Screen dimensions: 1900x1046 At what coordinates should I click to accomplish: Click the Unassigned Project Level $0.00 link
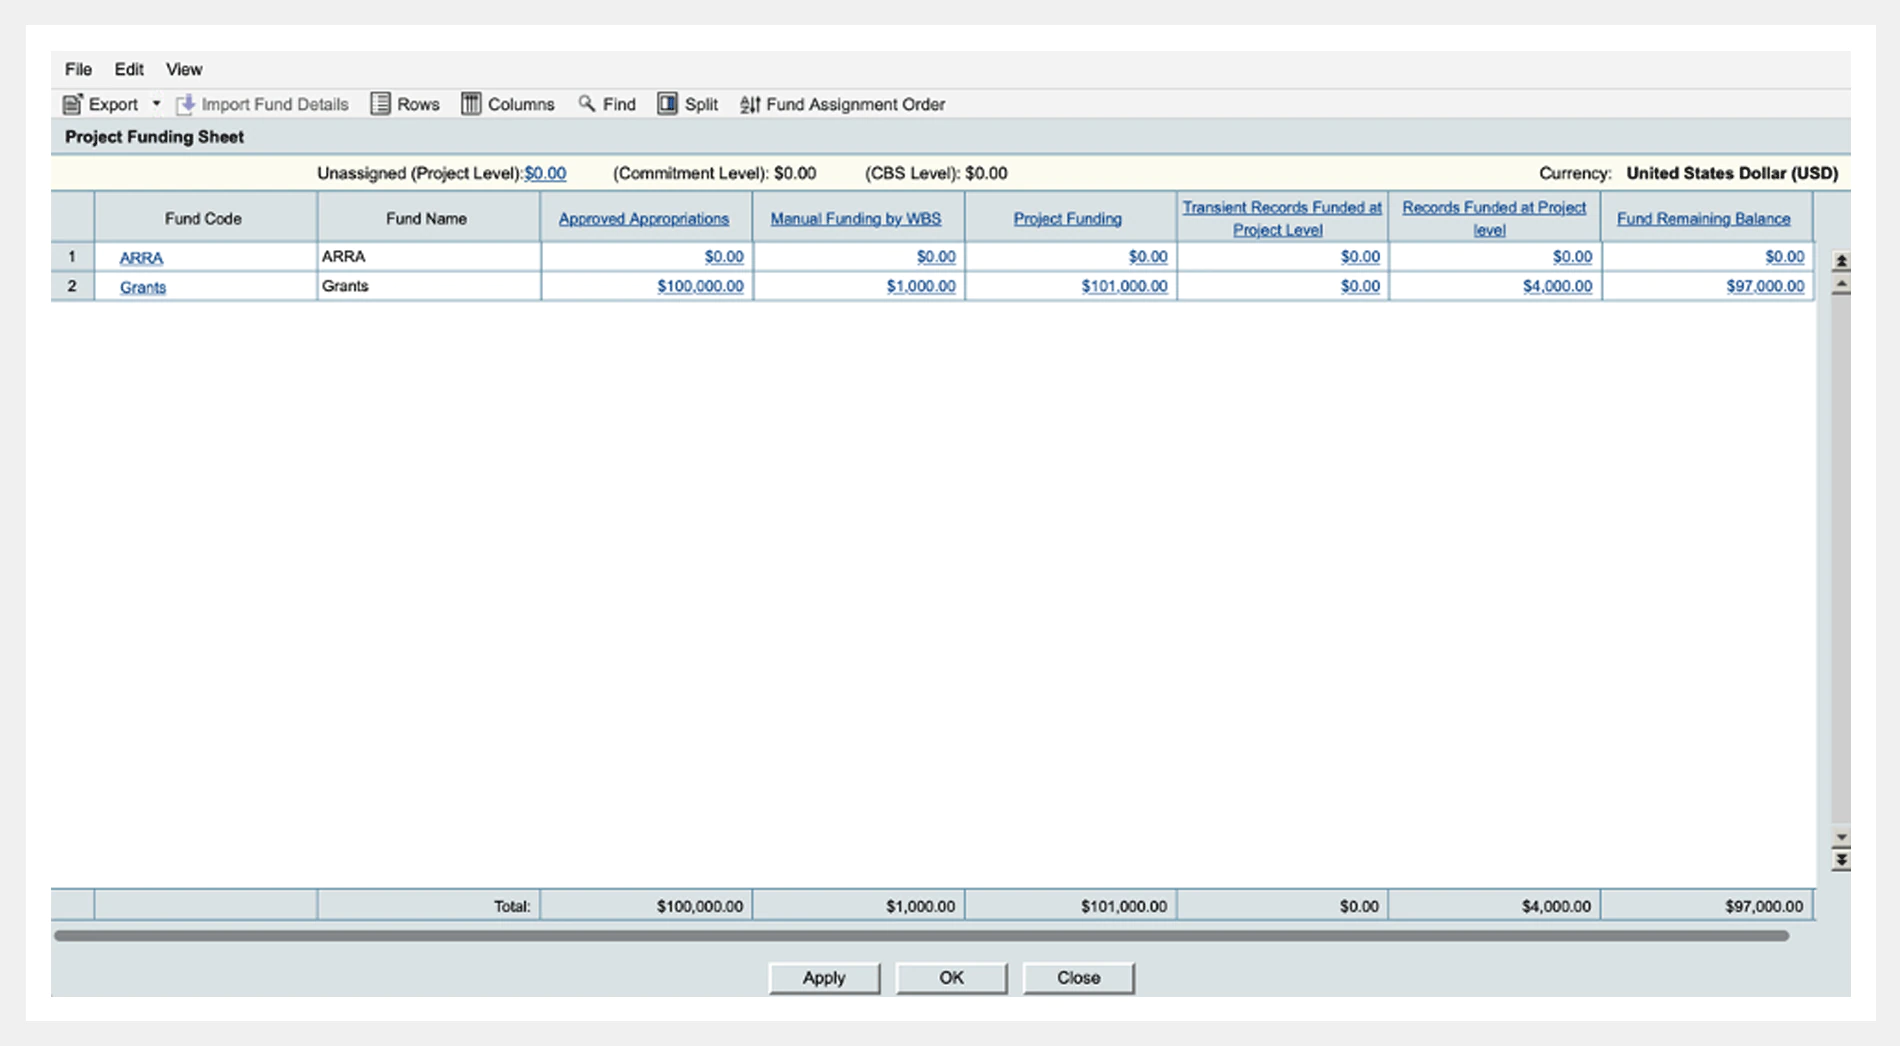pyautogui.click(x=545, y=173)
